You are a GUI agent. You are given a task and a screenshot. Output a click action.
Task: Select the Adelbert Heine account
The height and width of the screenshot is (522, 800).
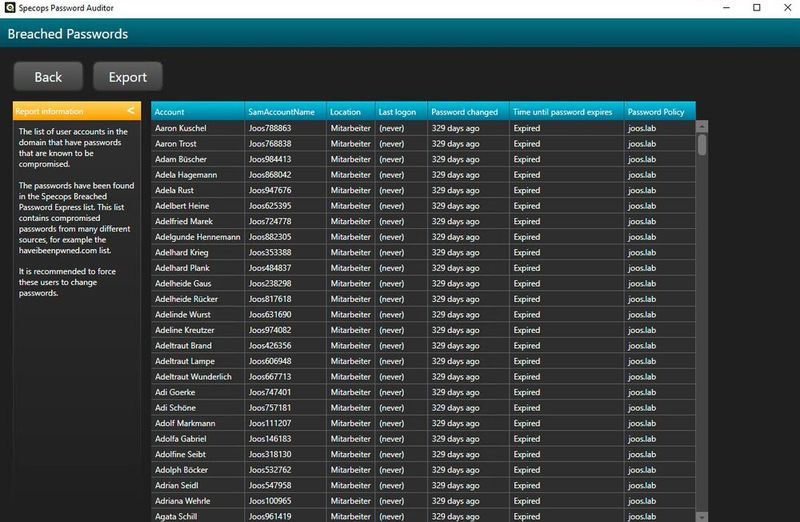coord(182,206)
